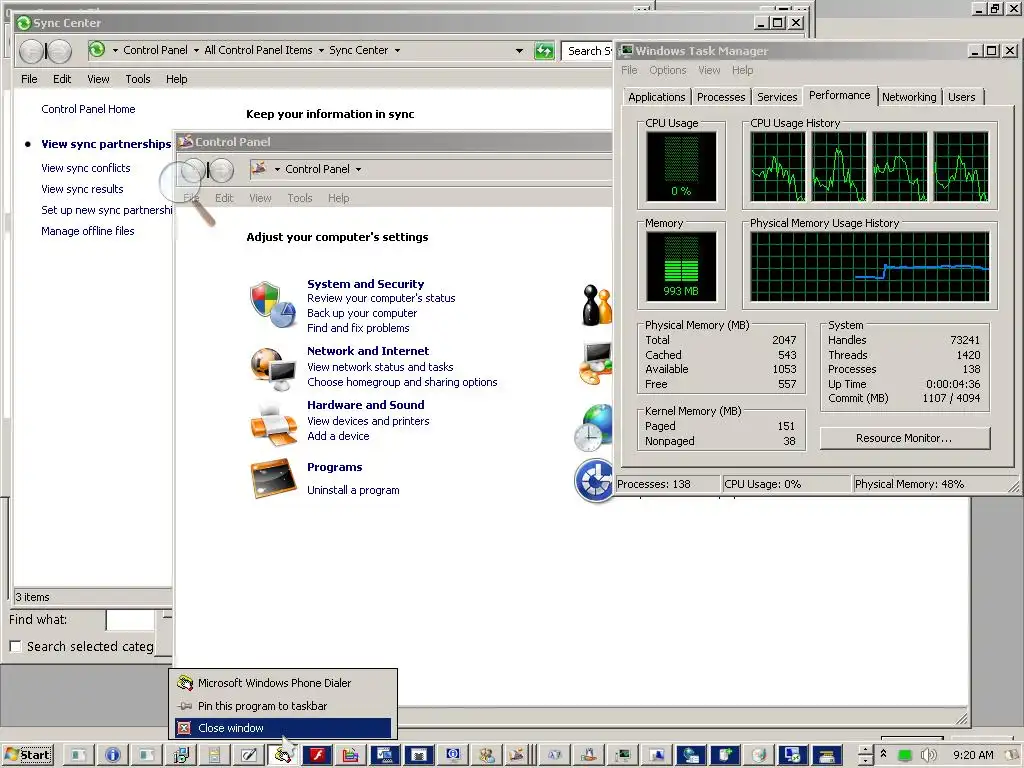Open Tools menu in Sync Center

138,79
